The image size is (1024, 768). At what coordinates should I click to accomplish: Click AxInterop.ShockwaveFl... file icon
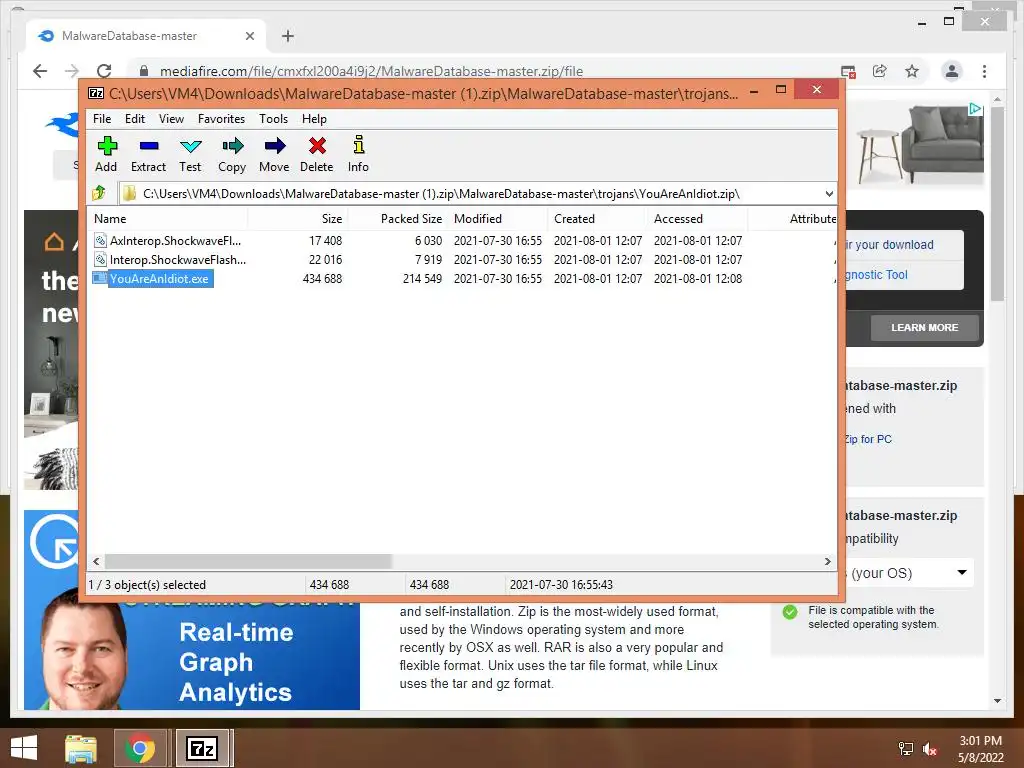[100, 240]
